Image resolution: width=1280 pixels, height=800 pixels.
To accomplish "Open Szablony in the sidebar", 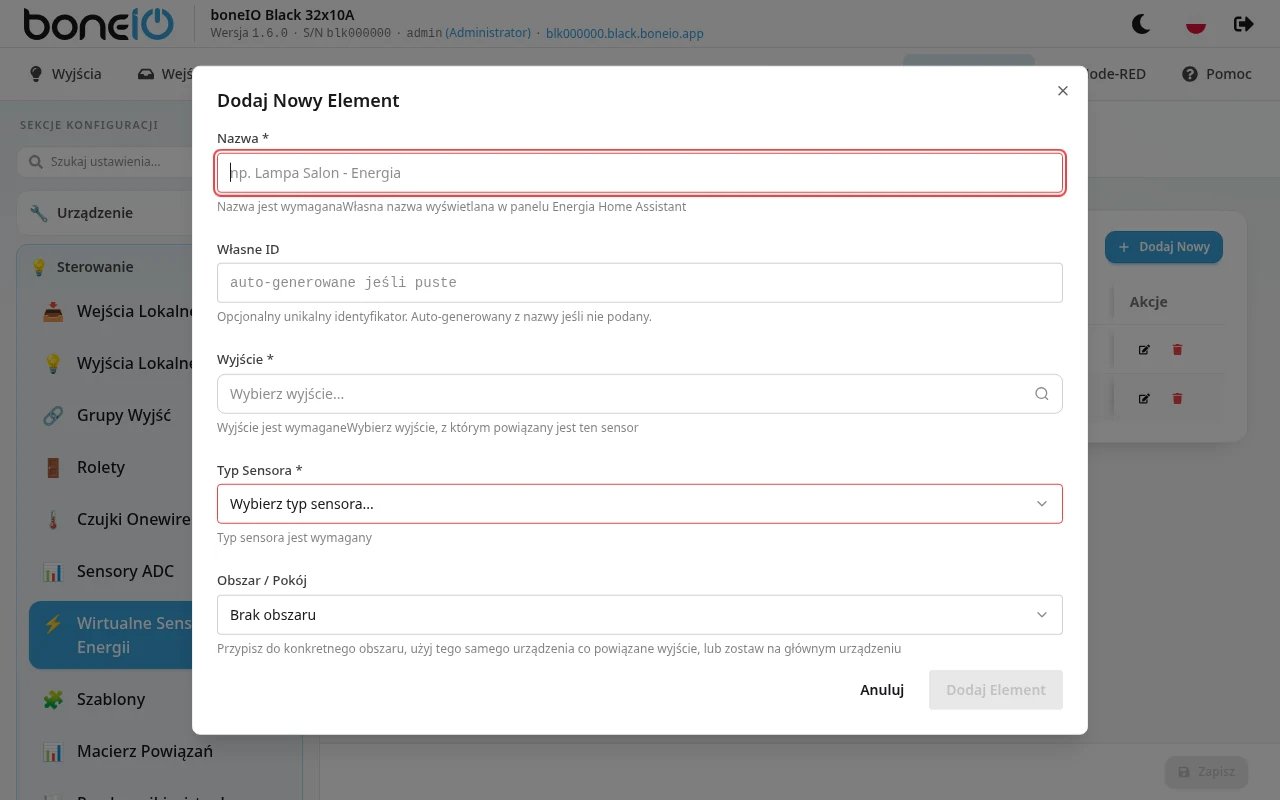I will click(x=111, y=699).
